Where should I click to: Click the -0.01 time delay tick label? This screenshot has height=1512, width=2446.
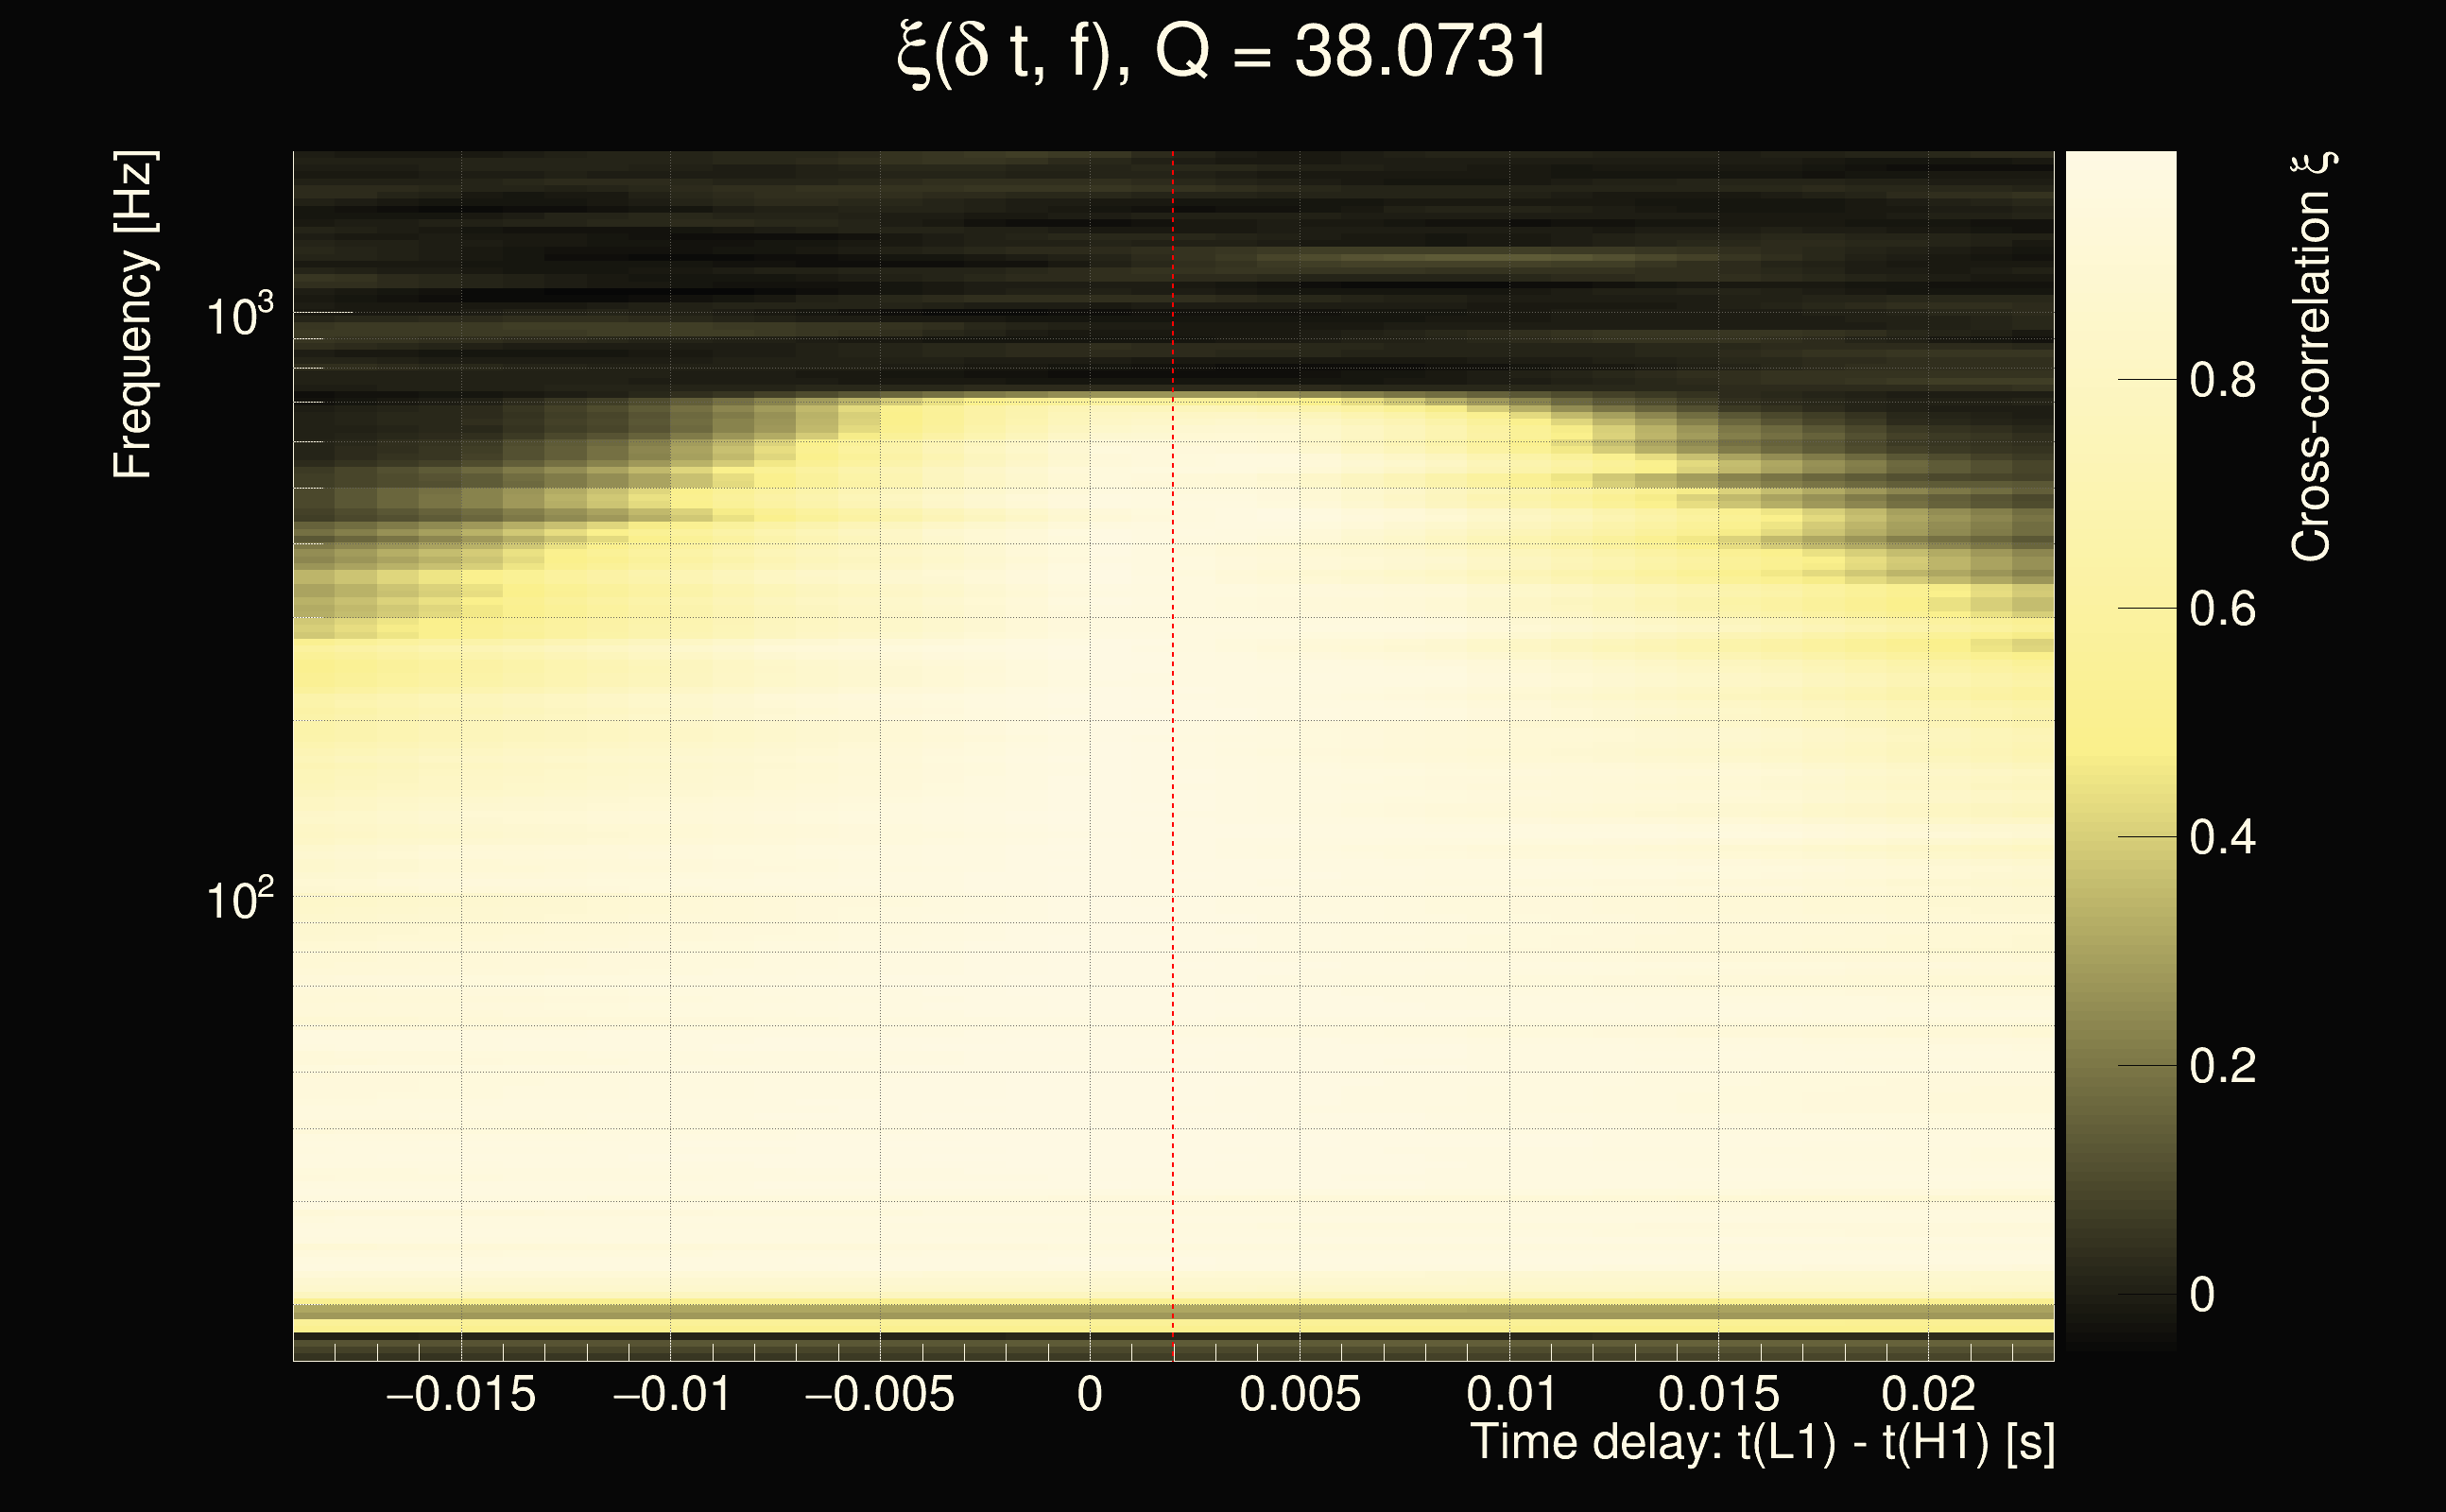tap(671, 1394)
